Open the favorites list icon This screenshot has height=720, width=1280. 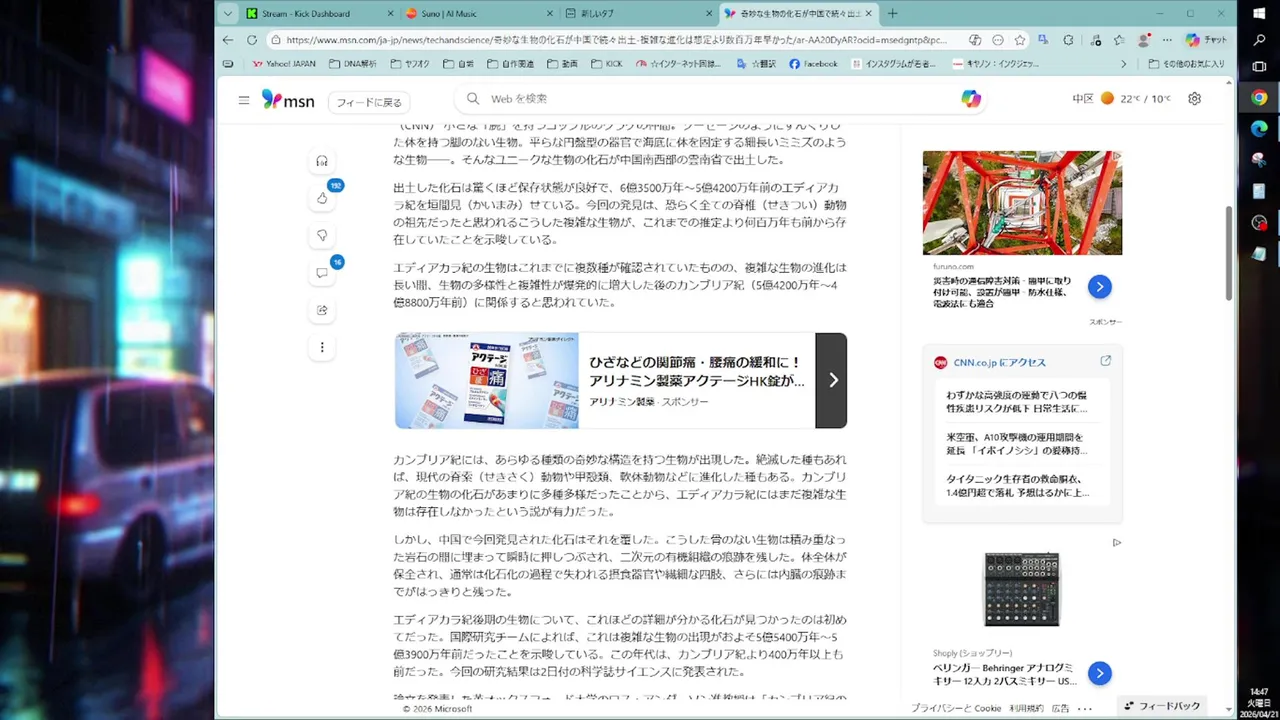pos(1119,40)
